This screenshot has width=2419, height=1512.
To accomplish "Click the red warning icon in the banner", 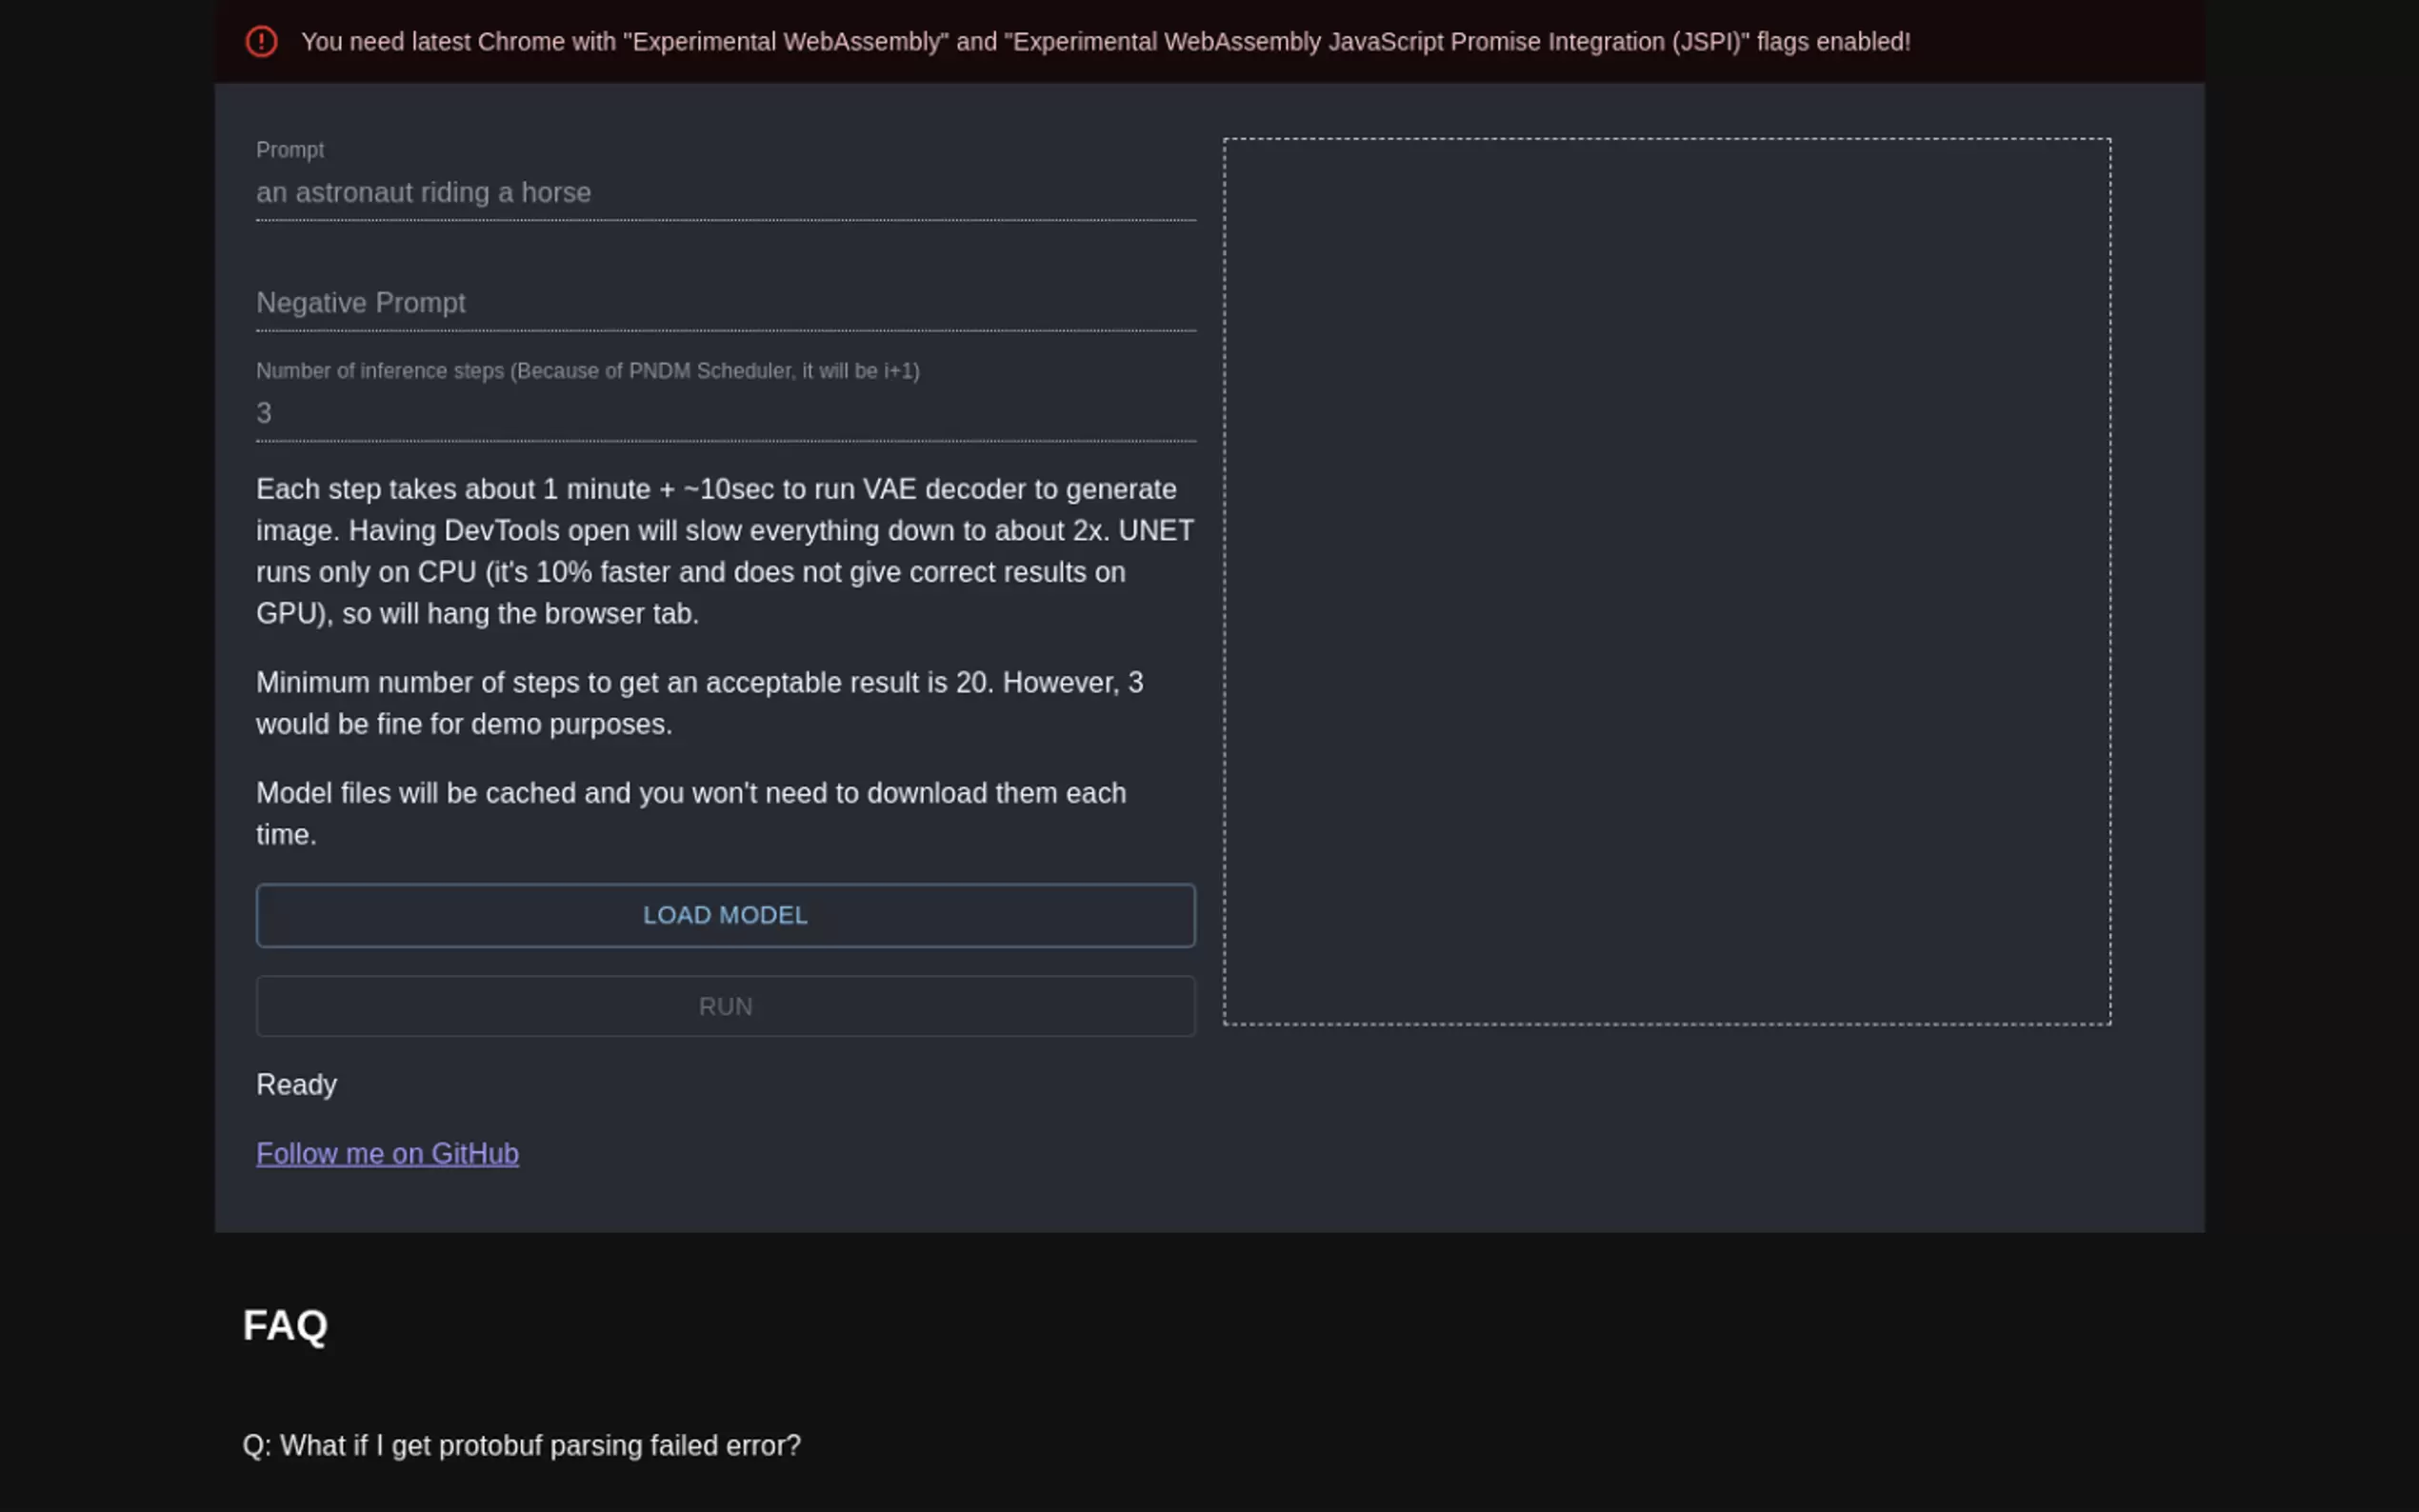I will (261, 42).
